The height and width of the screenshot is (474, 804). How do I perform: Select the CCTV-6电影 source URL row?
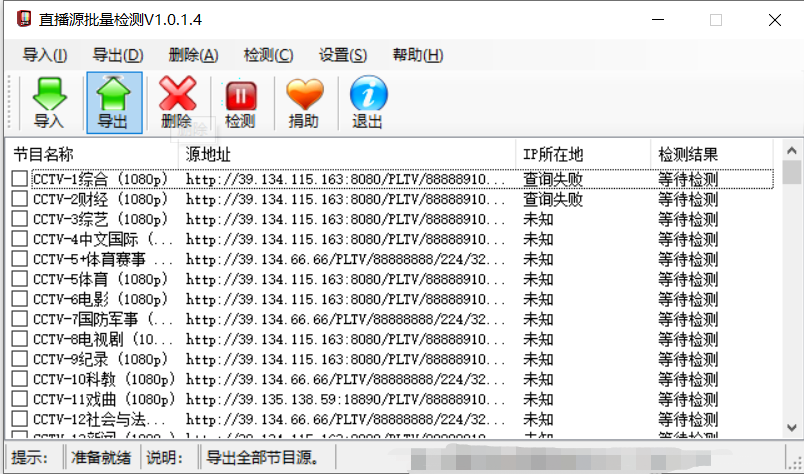click(x=345, y=299)
